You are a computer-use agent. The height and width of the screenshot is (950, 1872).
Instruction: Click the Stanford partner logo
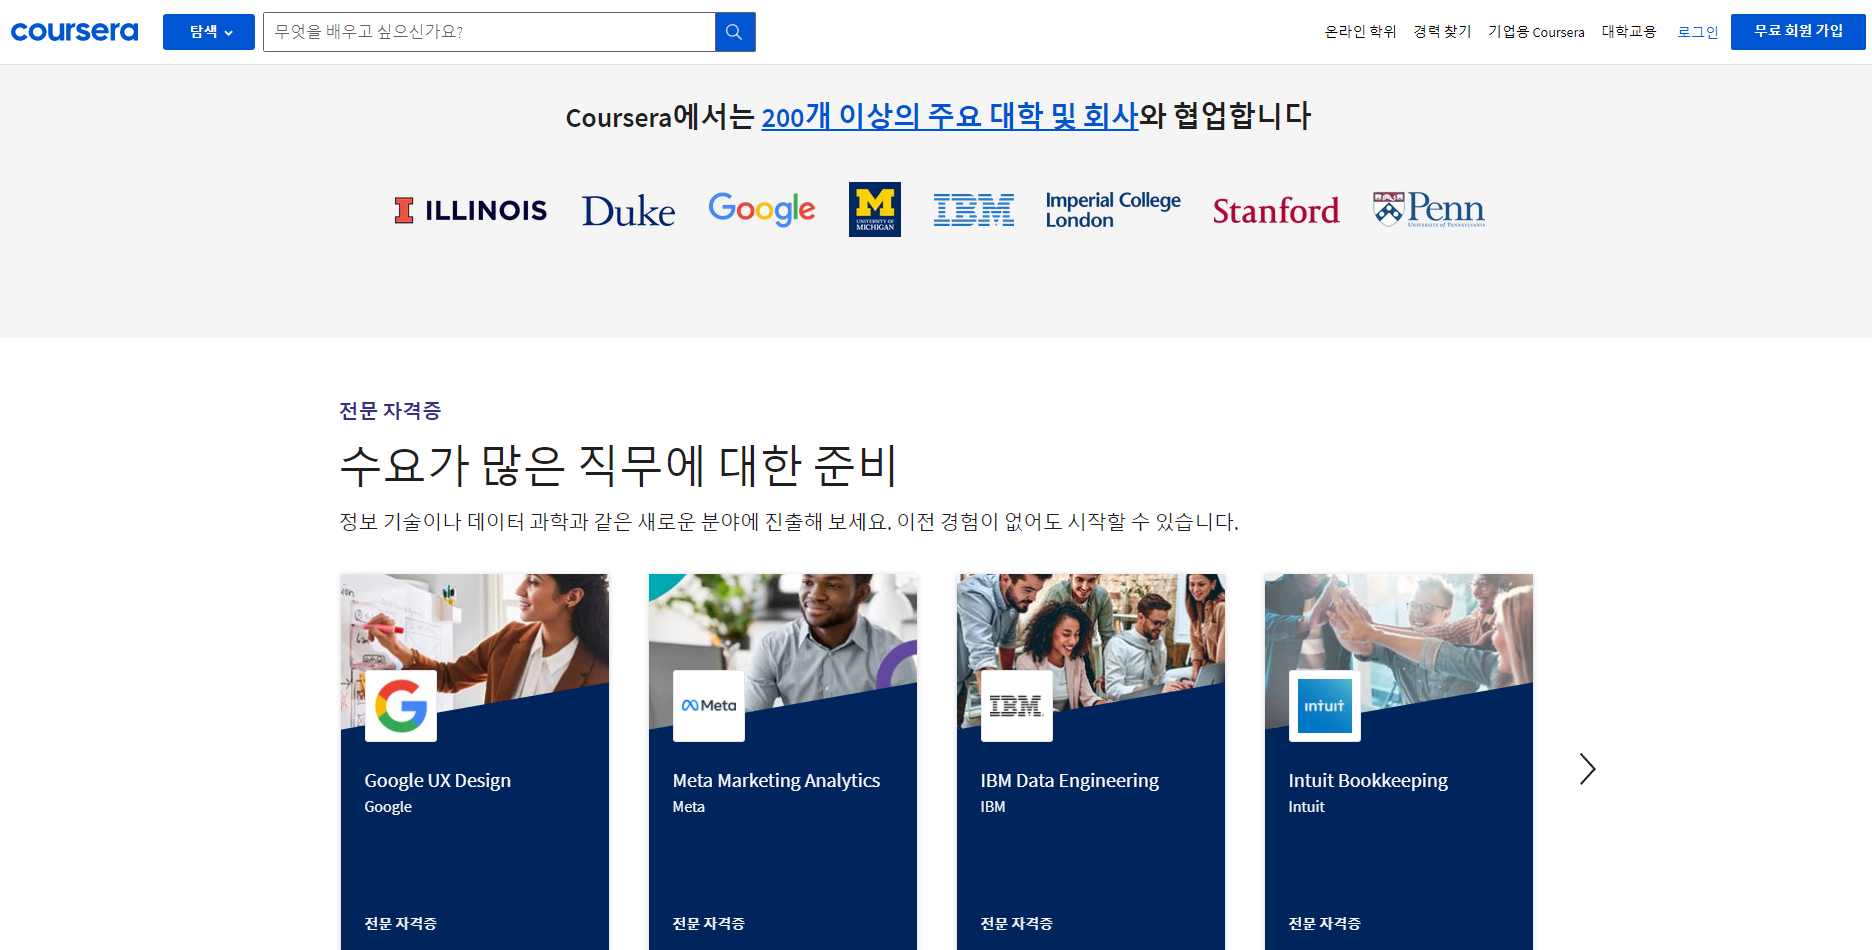1276,211
